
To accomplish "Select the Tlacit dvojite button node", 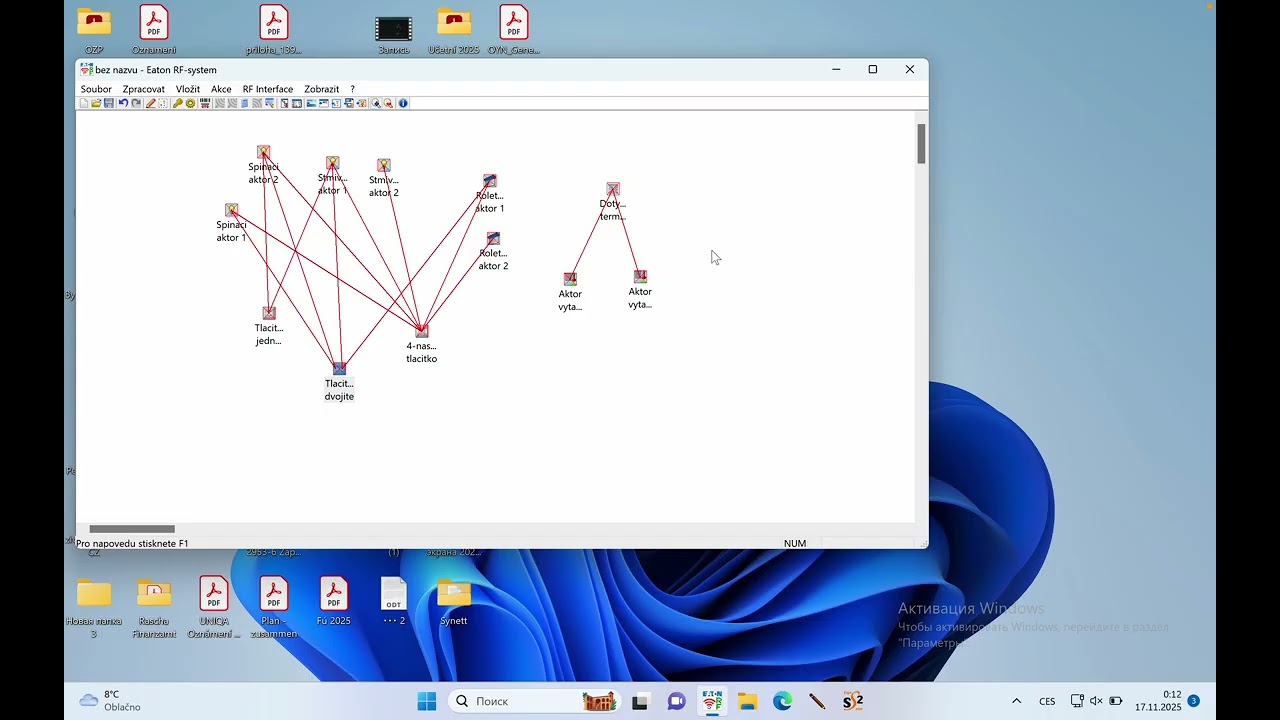I will pos(339,369).
